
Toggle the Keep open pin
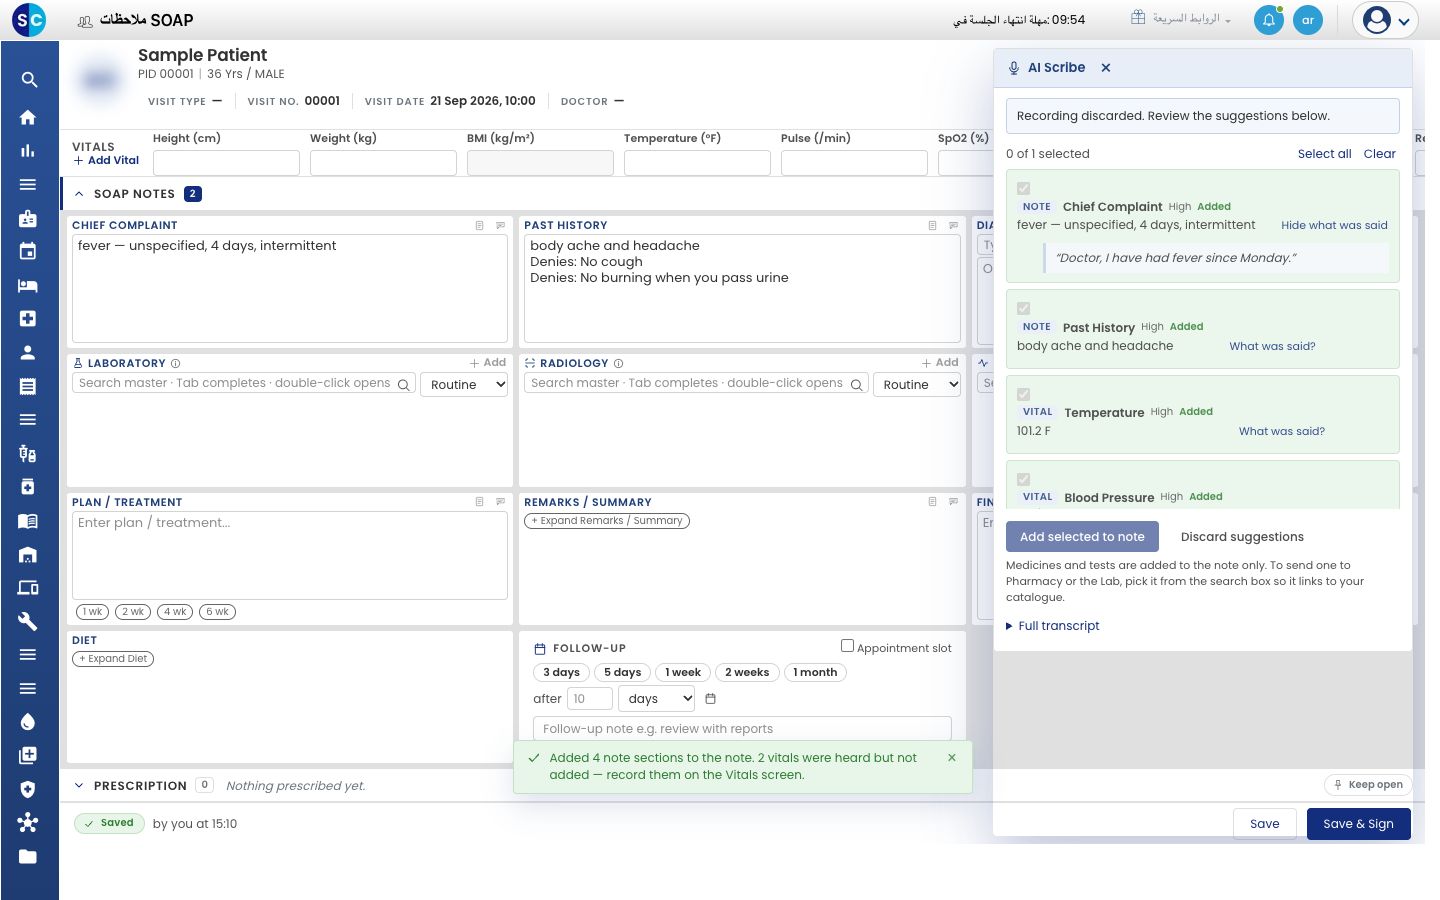(x=1368, y=785)
